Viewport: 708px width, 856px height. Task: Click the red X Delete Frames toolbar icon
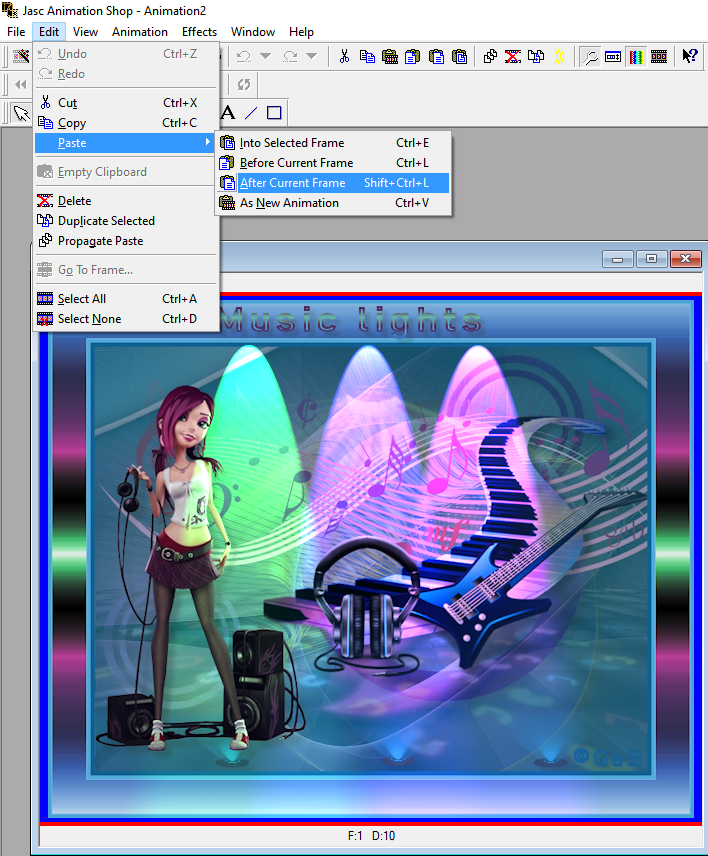click(x=512, y=57)
